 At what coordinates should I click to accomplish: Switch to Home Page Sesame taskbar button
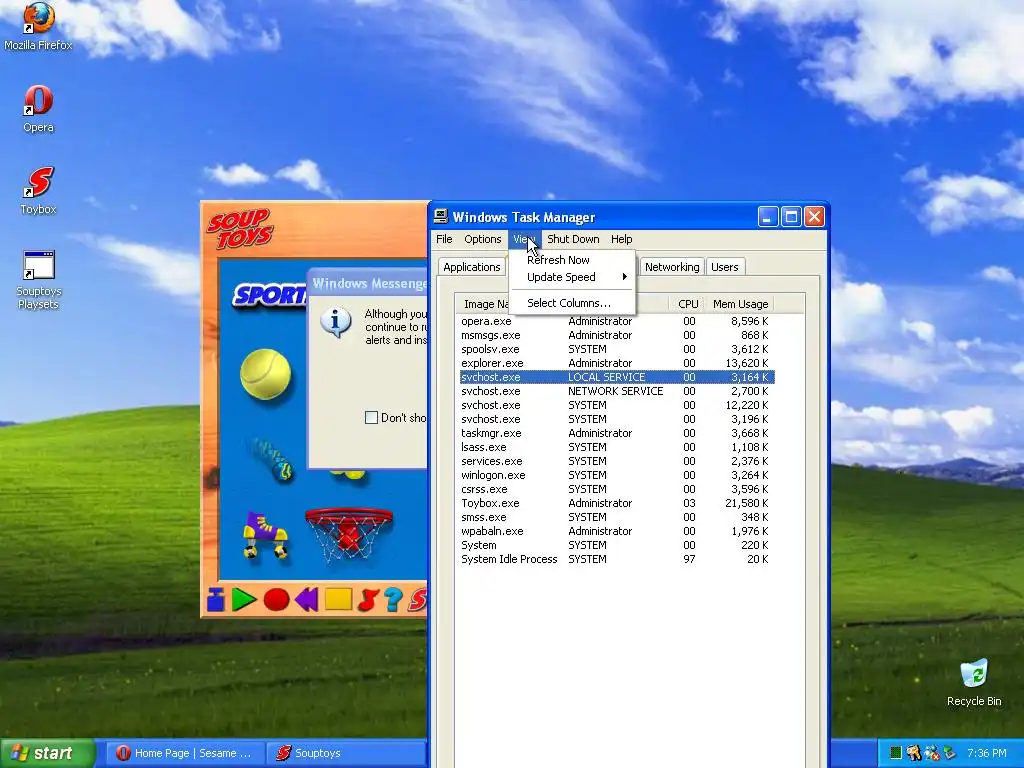[184, 753]
